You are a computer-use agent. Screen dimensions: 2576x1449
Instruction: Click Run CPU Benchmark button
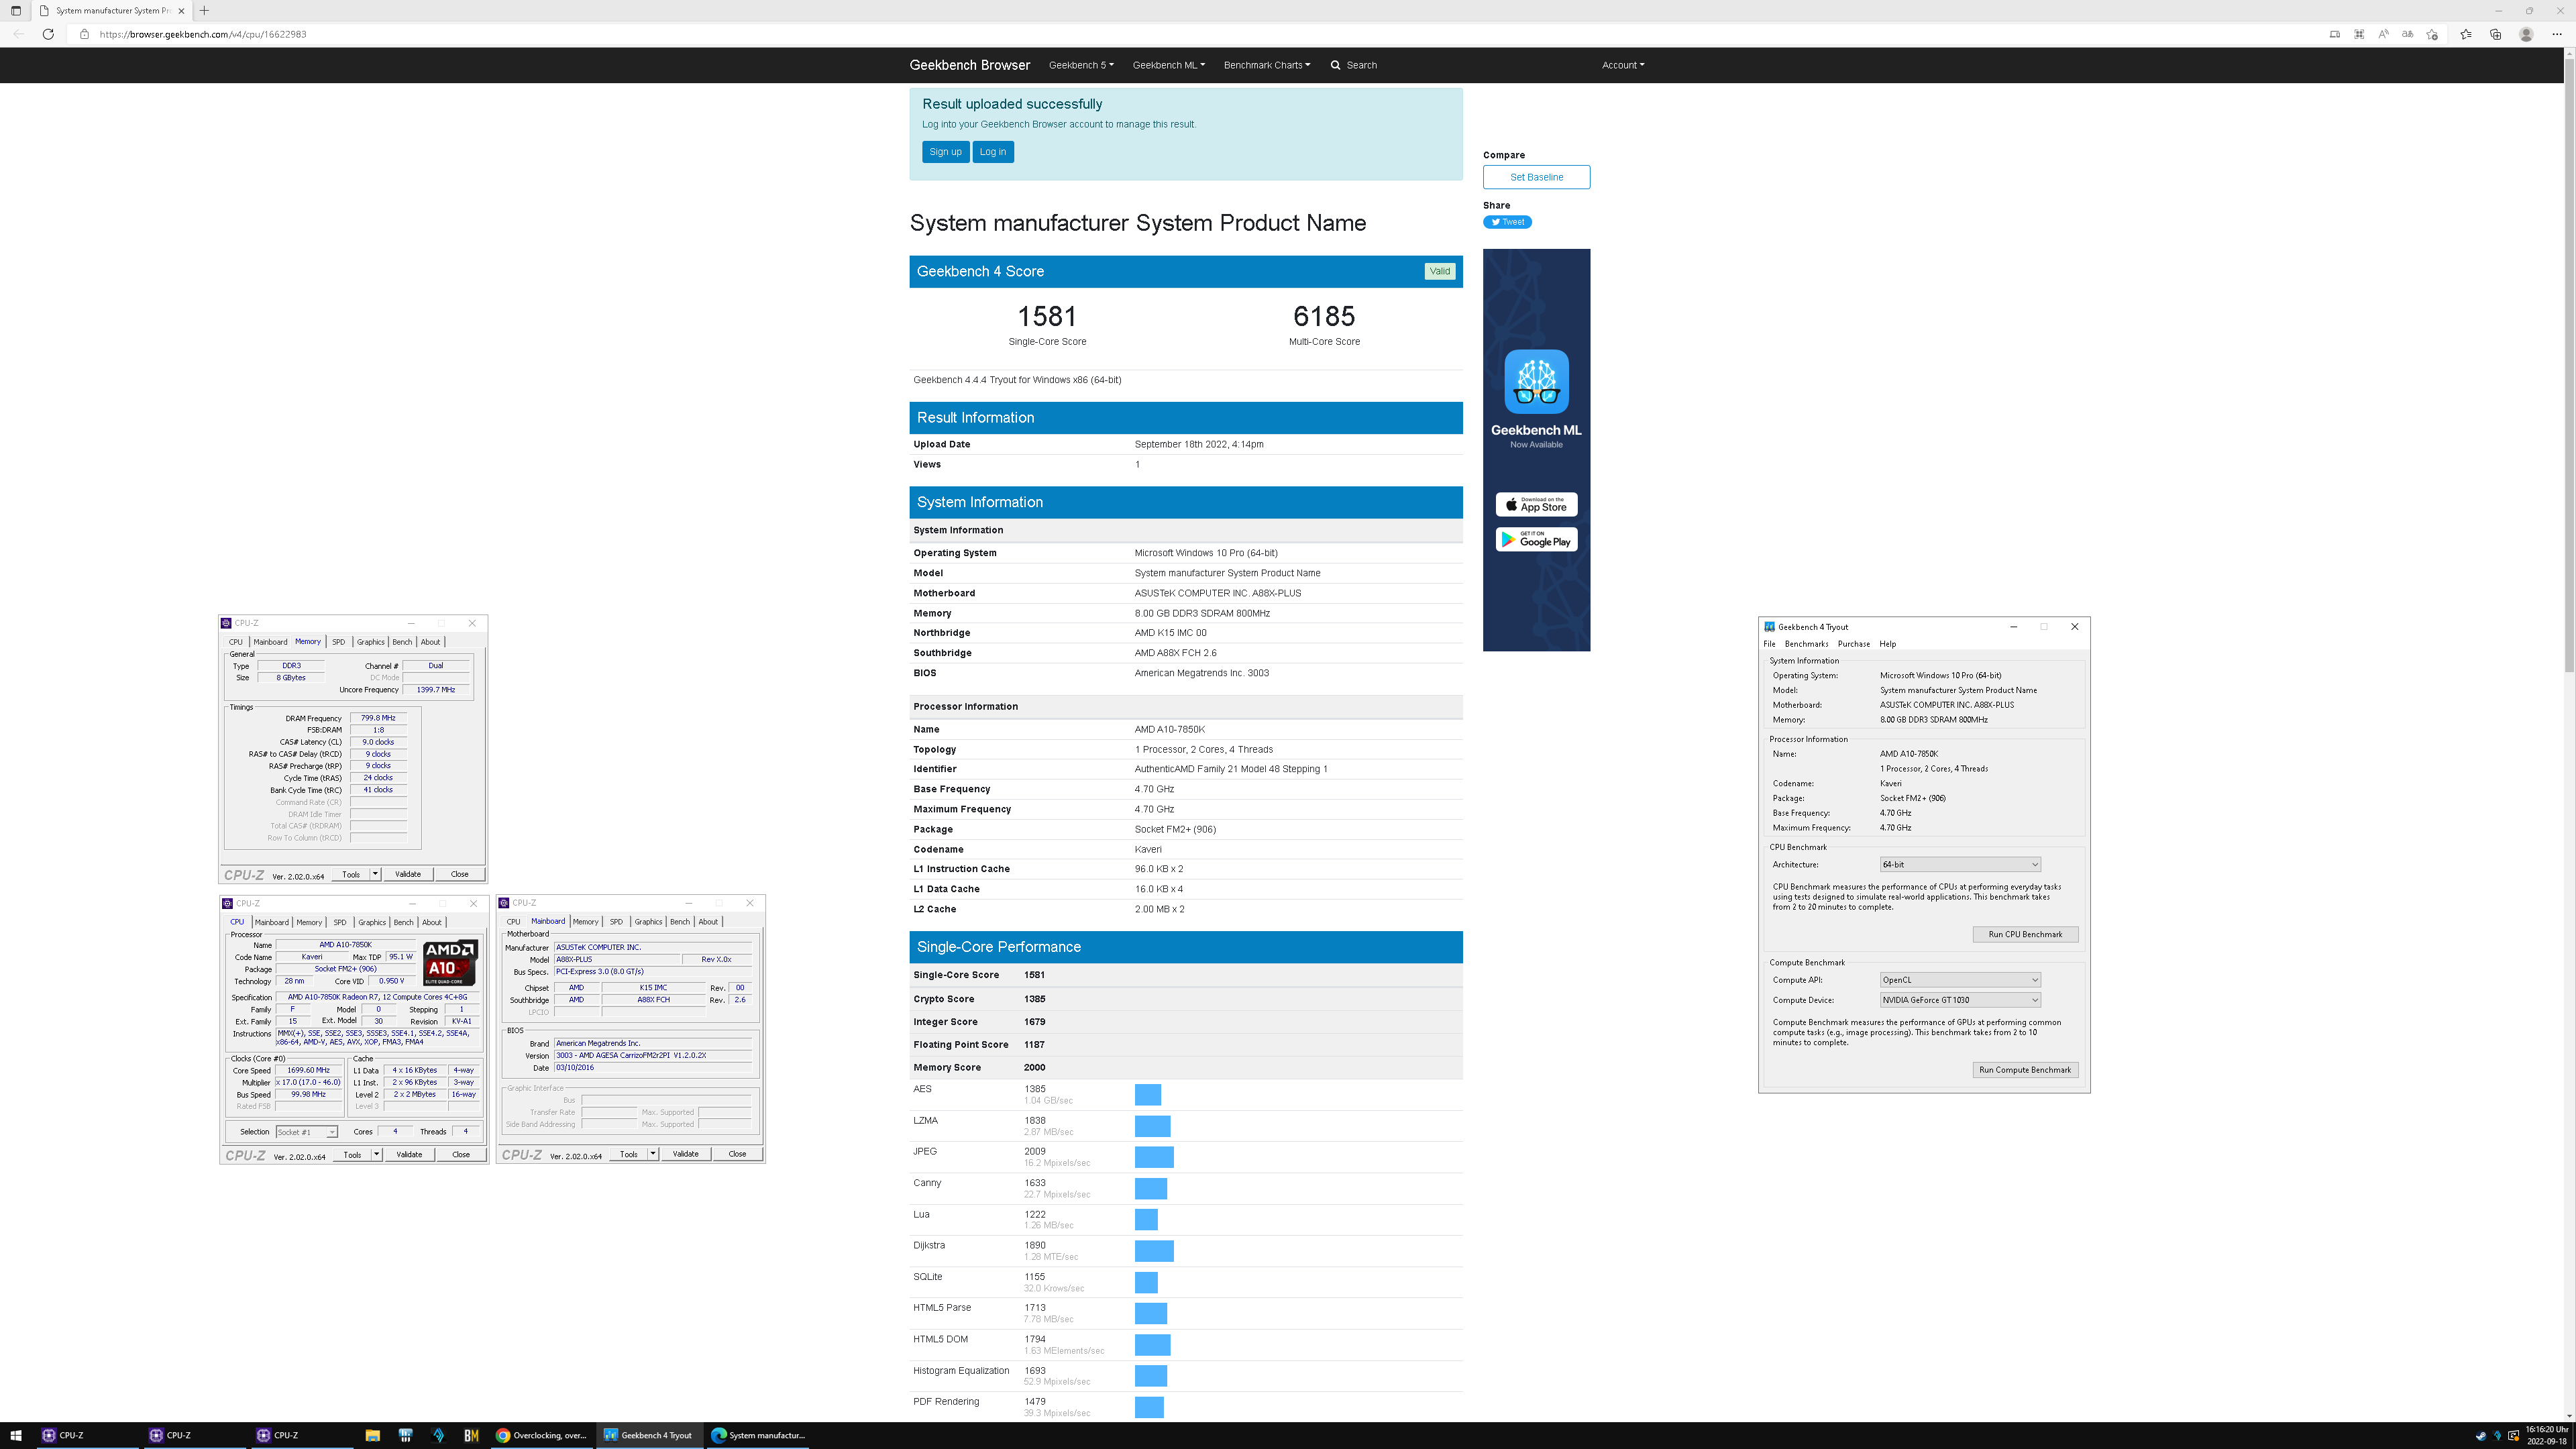click(x=2025, y=934)
